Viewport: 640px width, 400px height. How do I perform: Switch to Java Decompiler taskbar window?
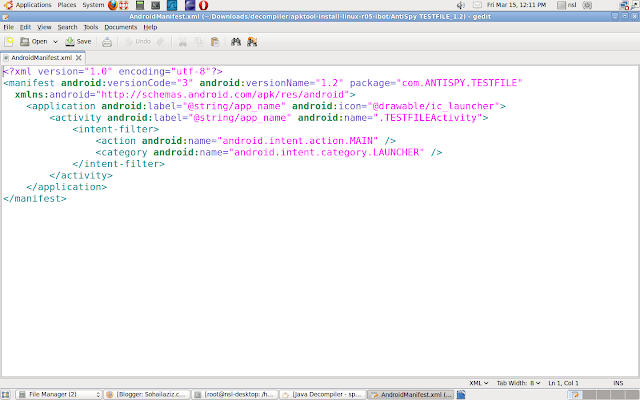322,394
